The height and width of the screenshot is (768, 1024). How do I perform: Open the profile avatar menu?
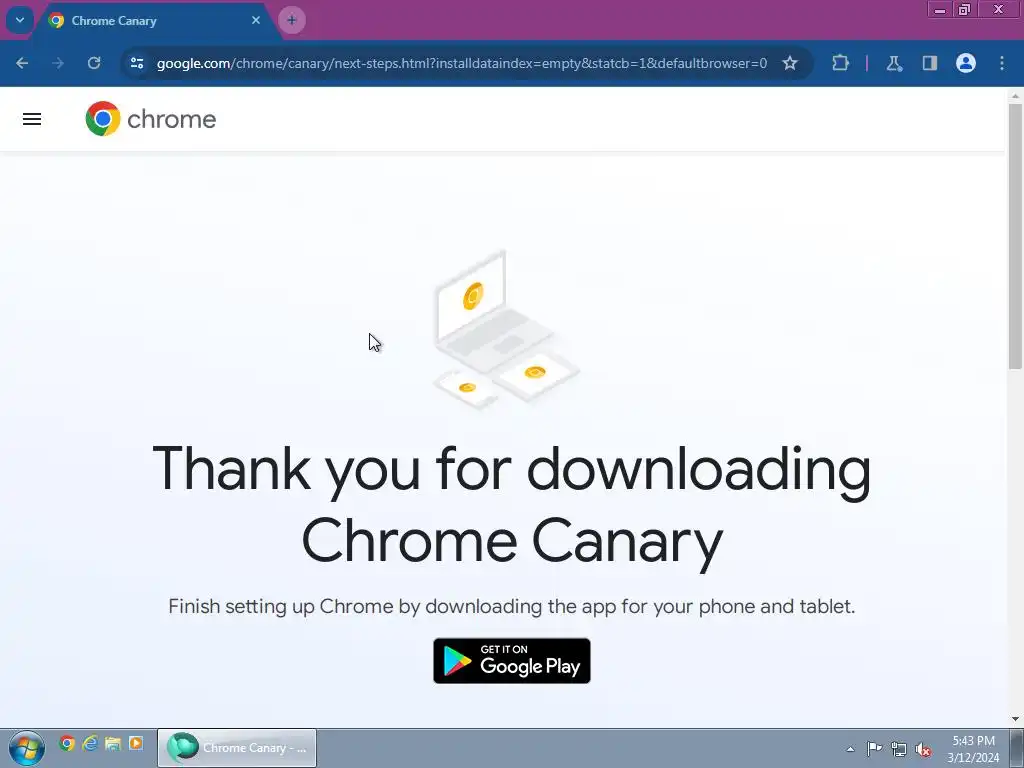pos(966,63)
